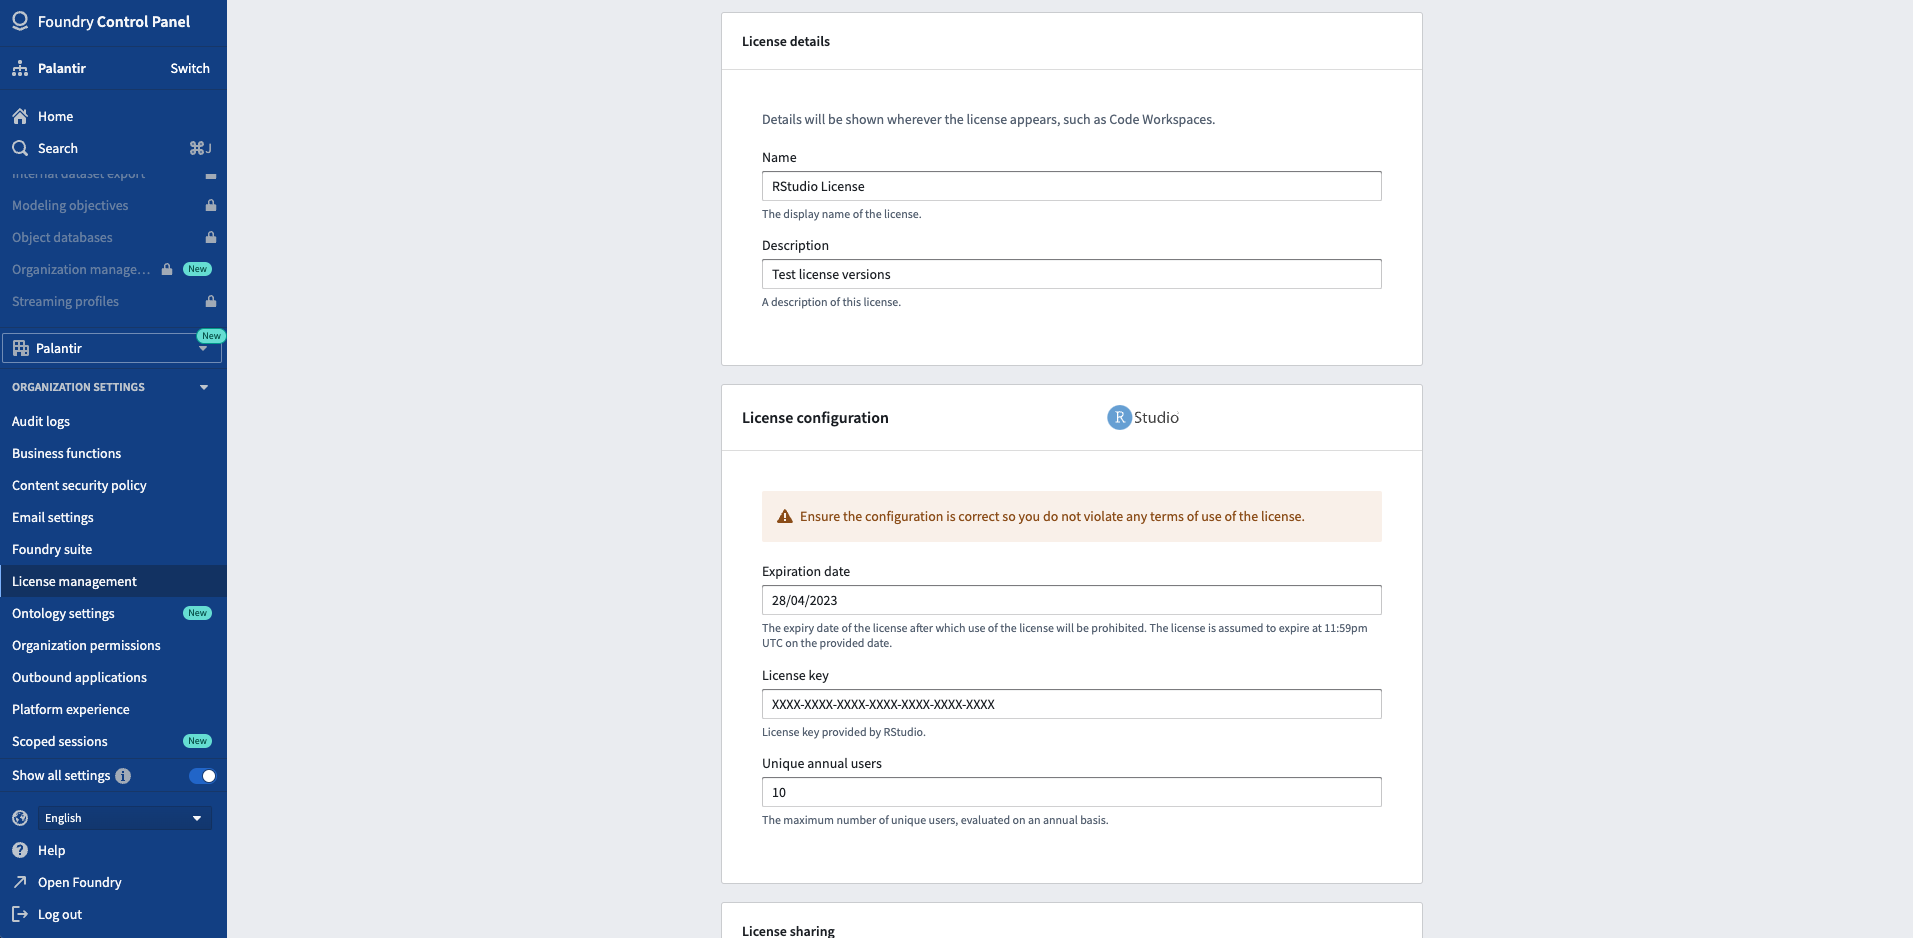
Task: Click the info icon beside Show all settings
Action: tap(123, 776)
